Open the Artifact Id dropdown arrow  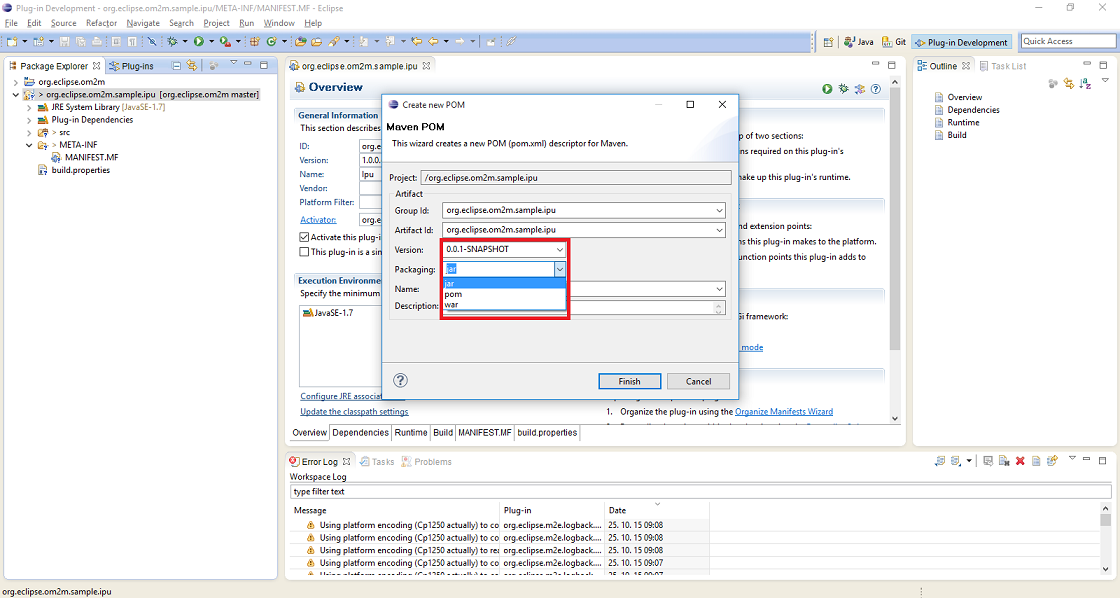719,230
